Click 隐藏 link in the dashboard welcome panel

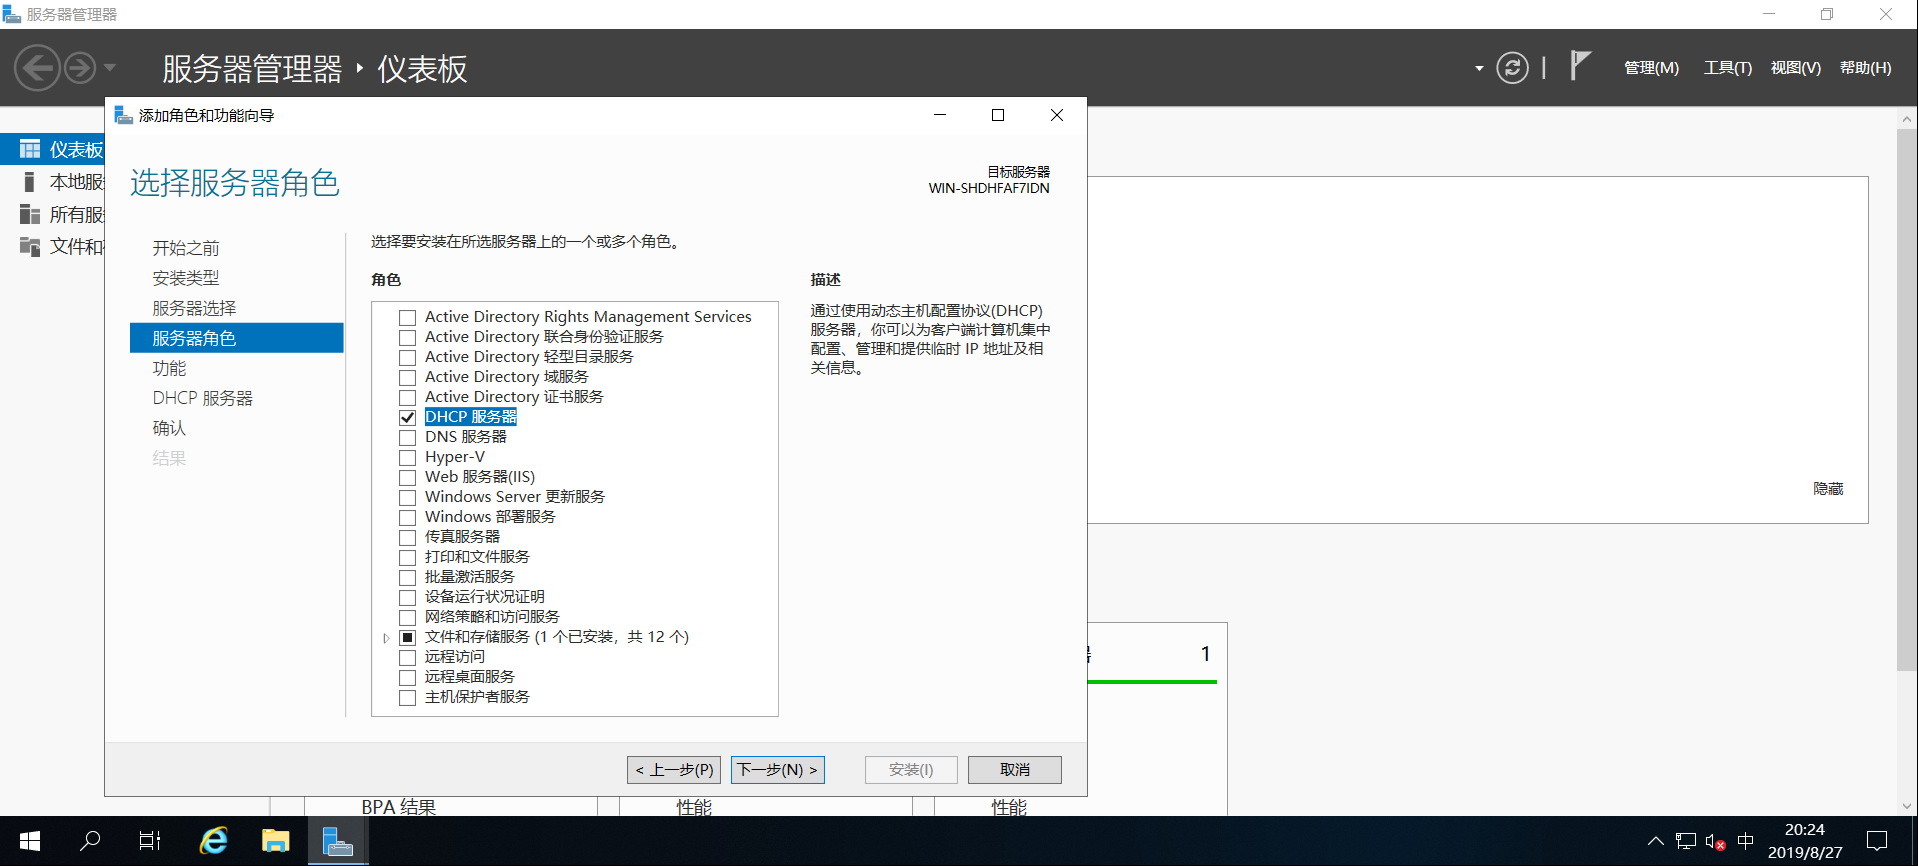[x=1828, y=488]
